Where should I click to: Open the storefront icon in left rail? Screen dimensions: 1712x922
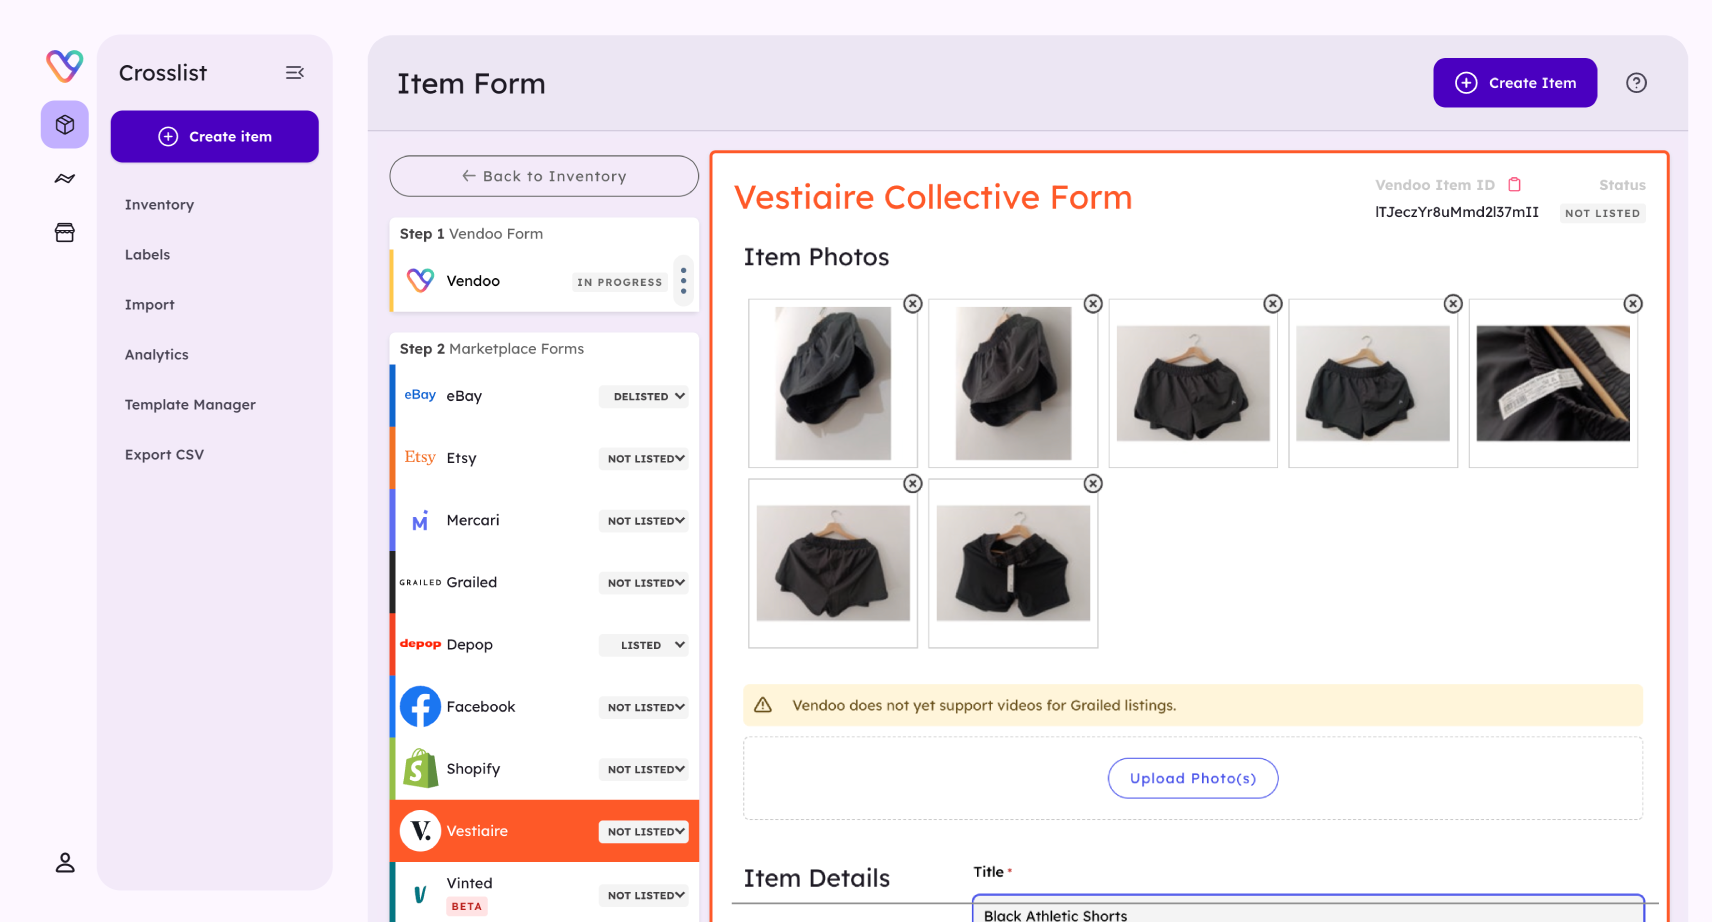65,233
